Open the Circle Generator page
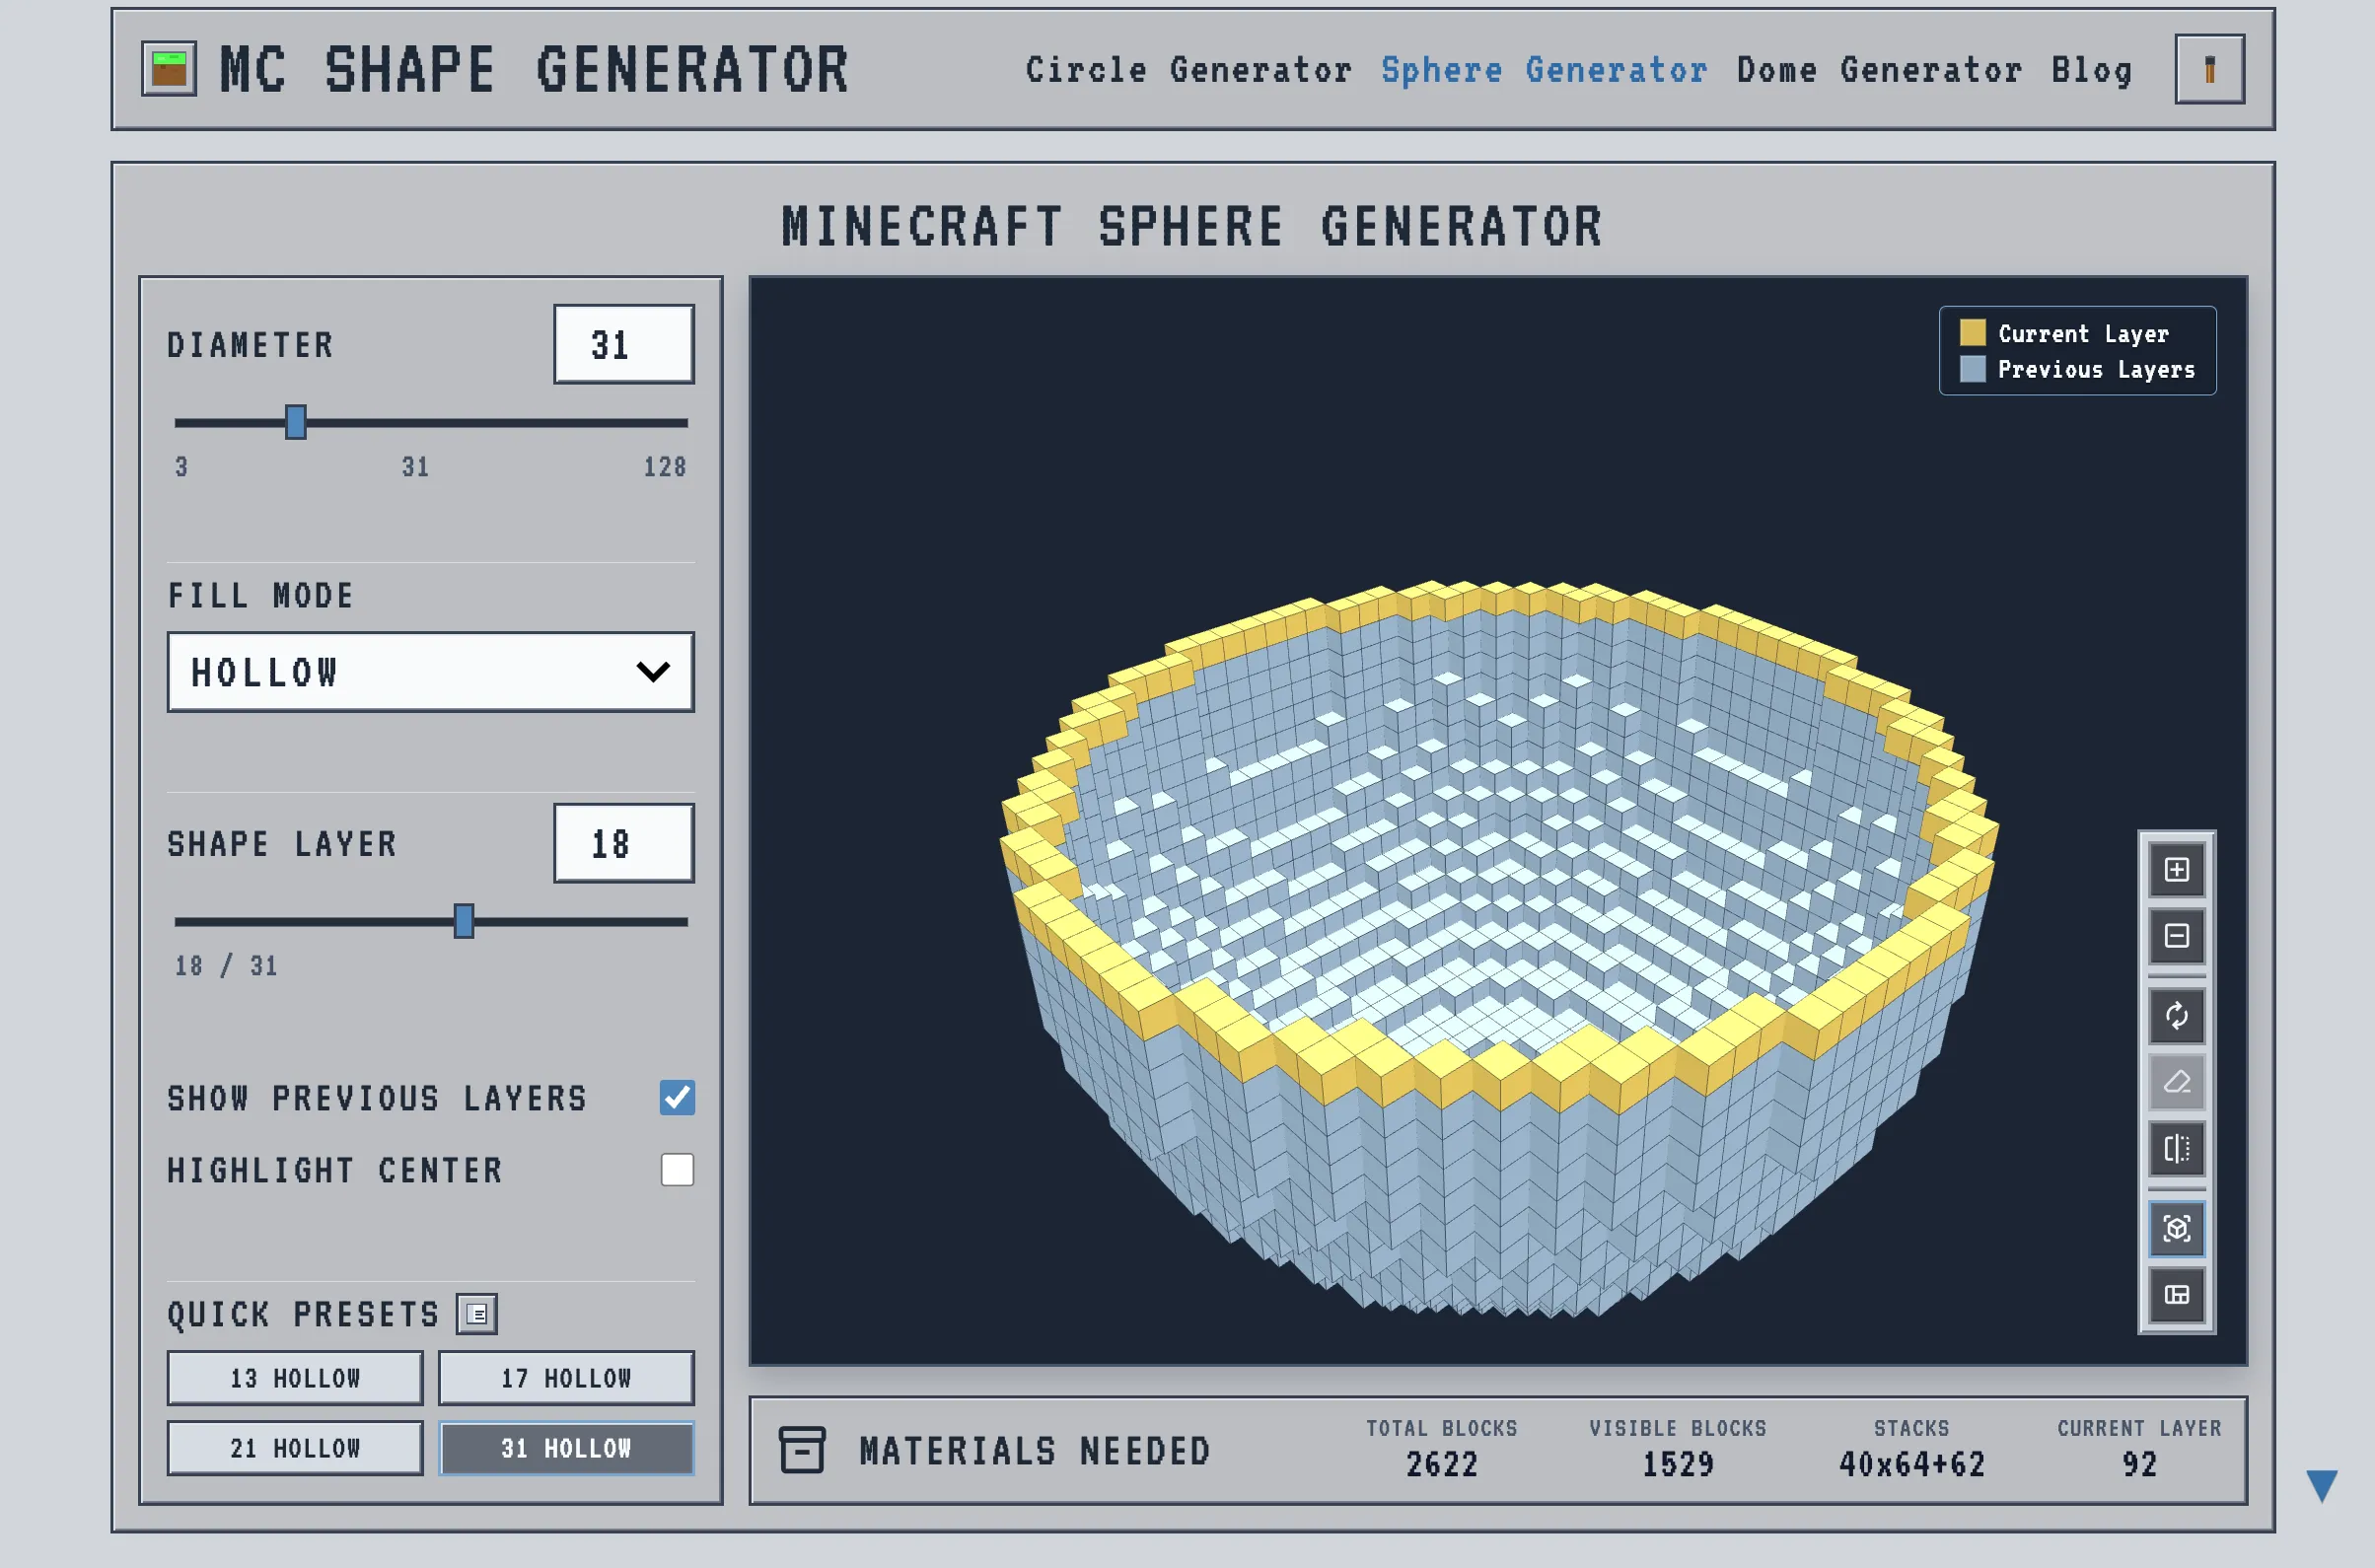The image size is (2375, 1568). [1189, 70]
